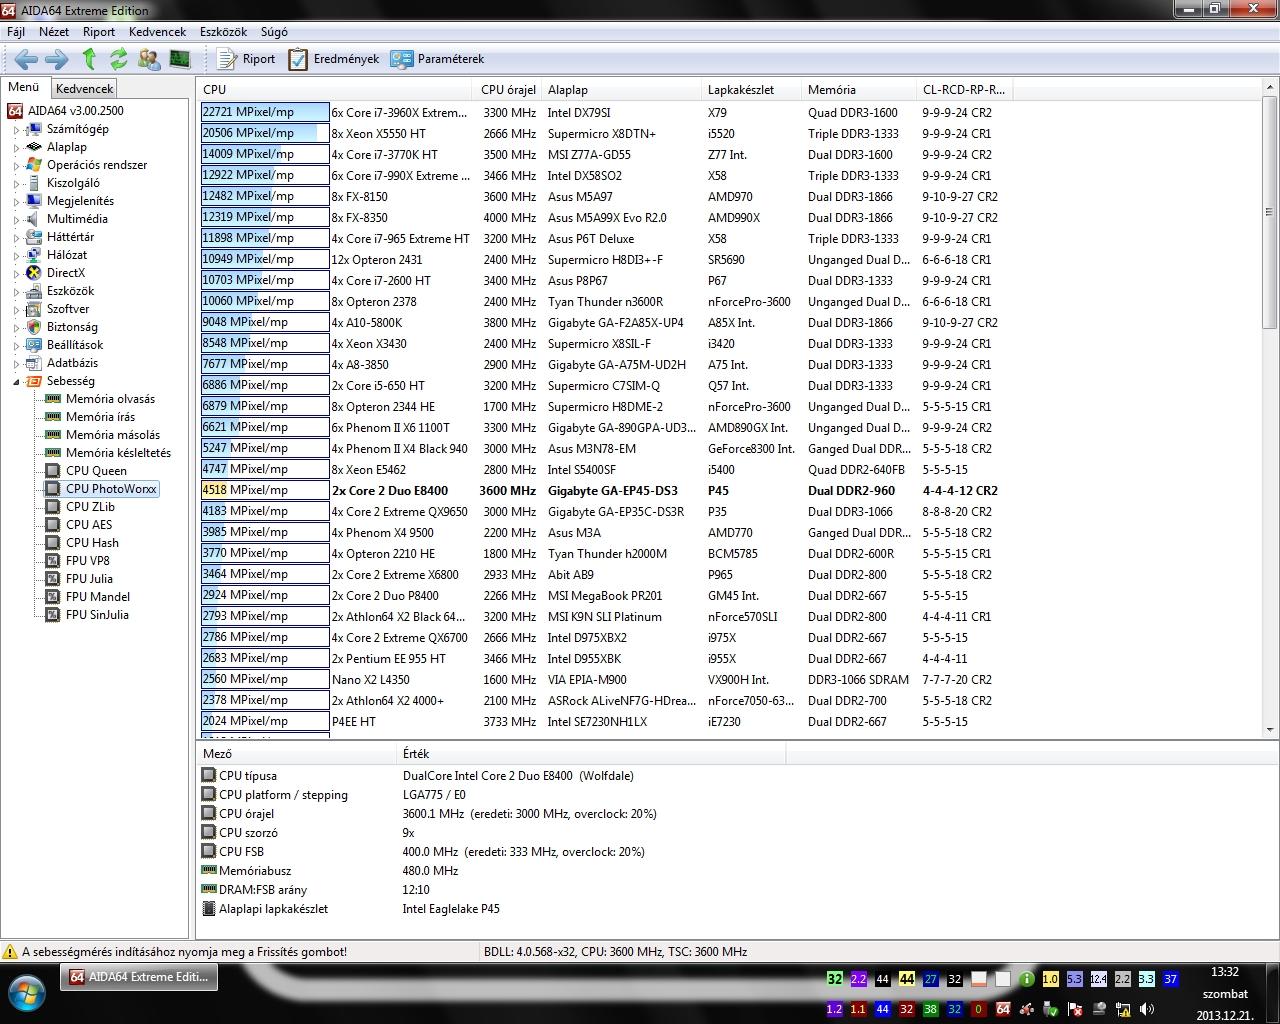Expand the Operációs rendszer tree node
This screenshot has height=1024, width=1280.
(x=16, y=165)
